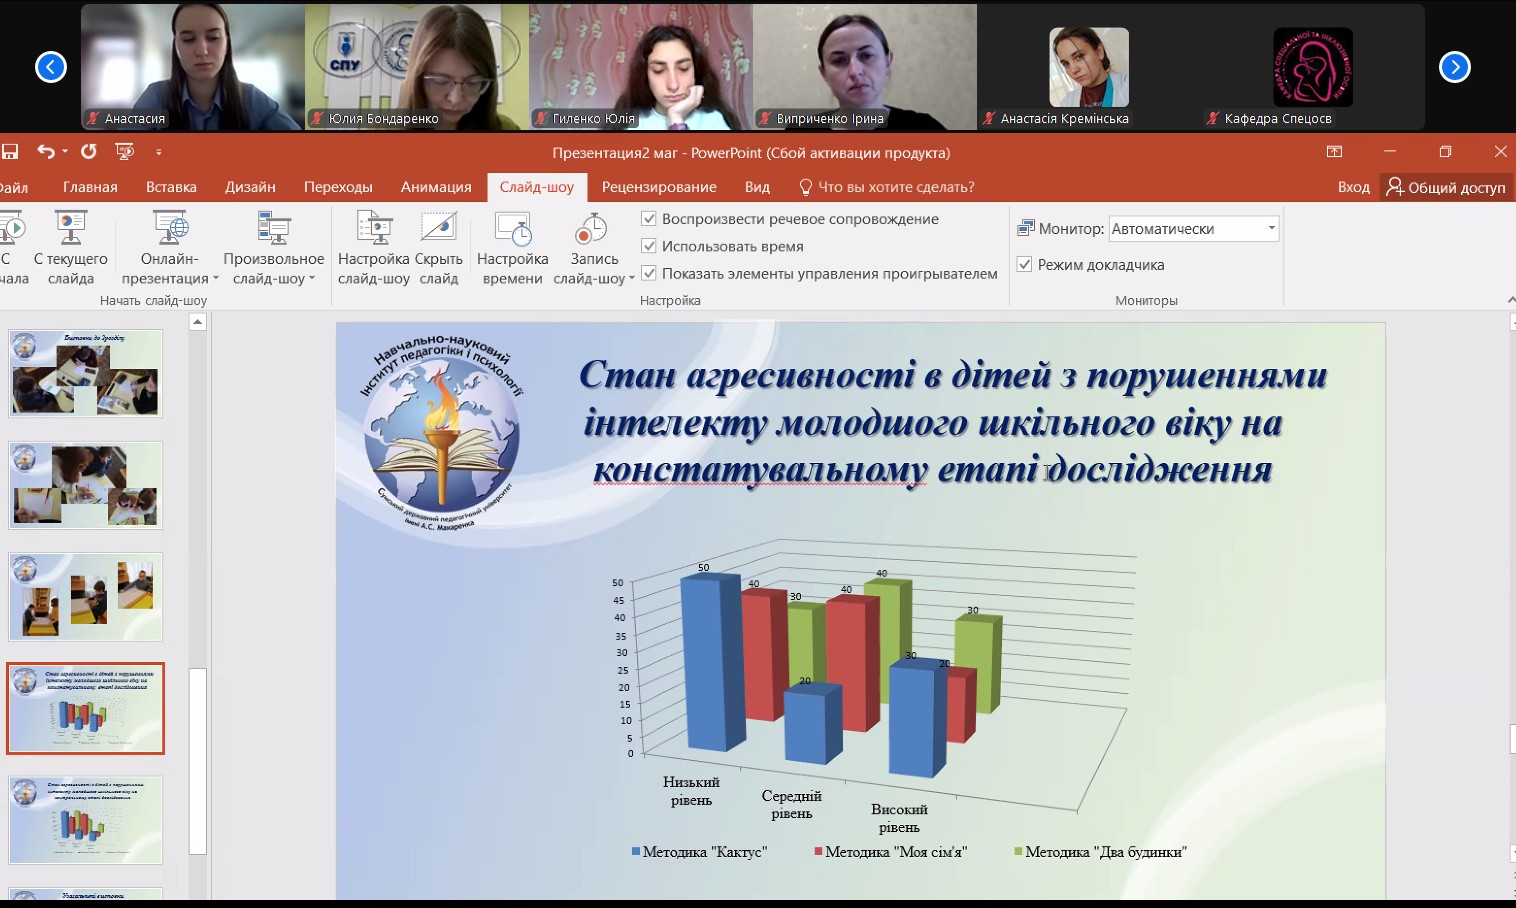Click the Save icon in quick access toolbar
This screenshot has height=908, width=1516.
[10, 152]
